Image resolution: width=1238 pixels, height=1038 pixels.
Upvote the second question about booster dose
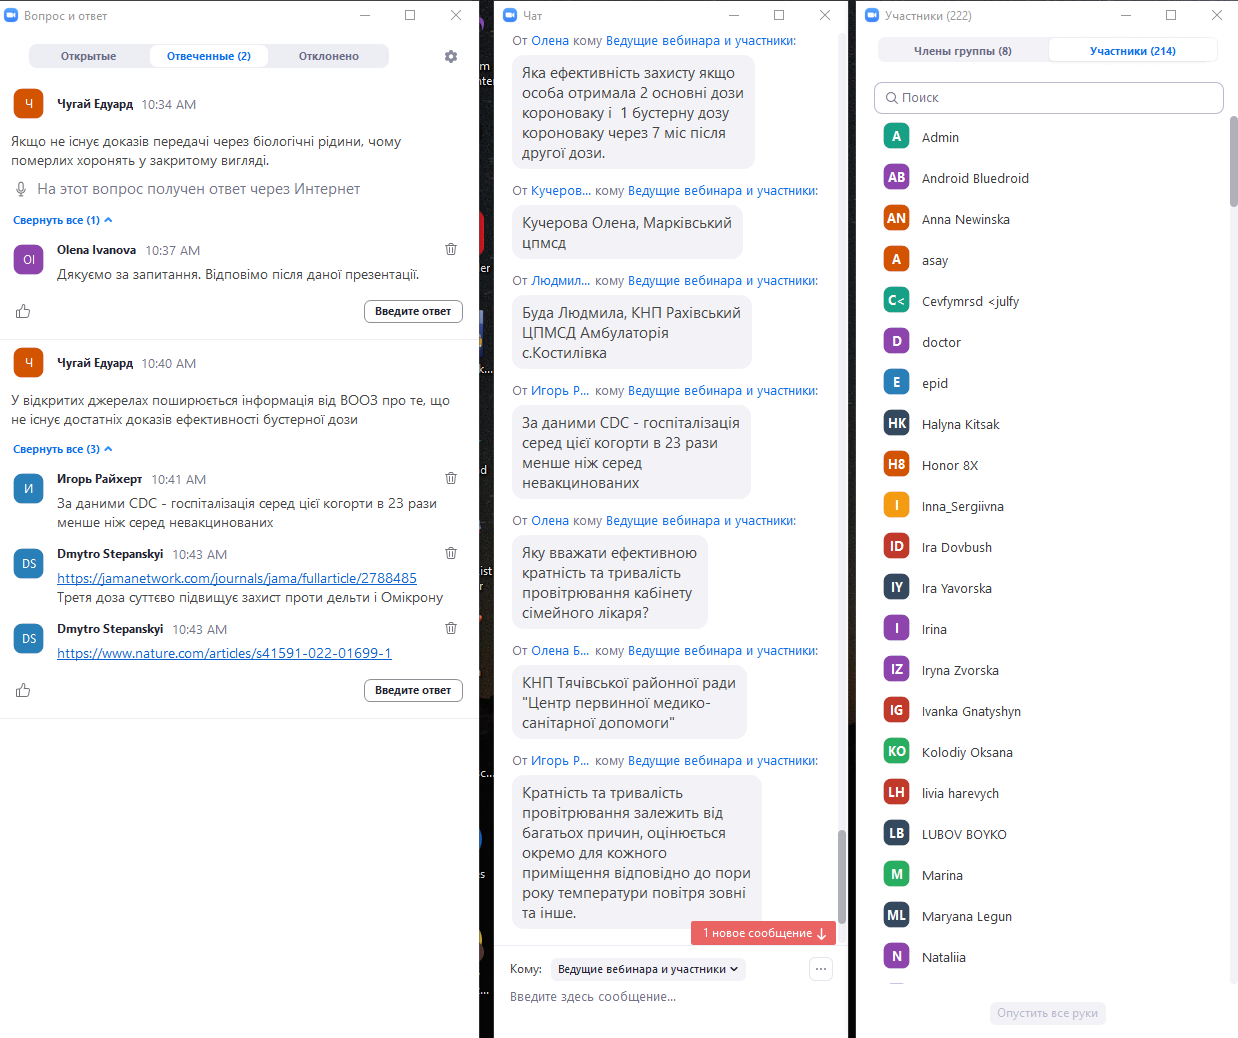pos(23,691)
